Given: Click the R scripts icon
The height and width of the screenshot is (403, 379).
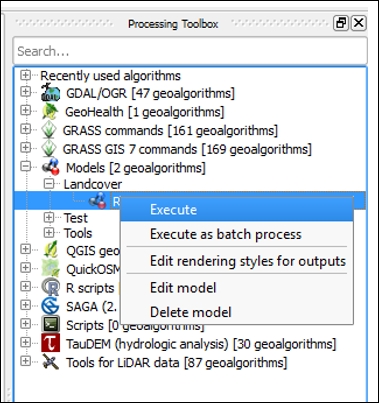Looking at the screenshot, I should pos(50,288).
